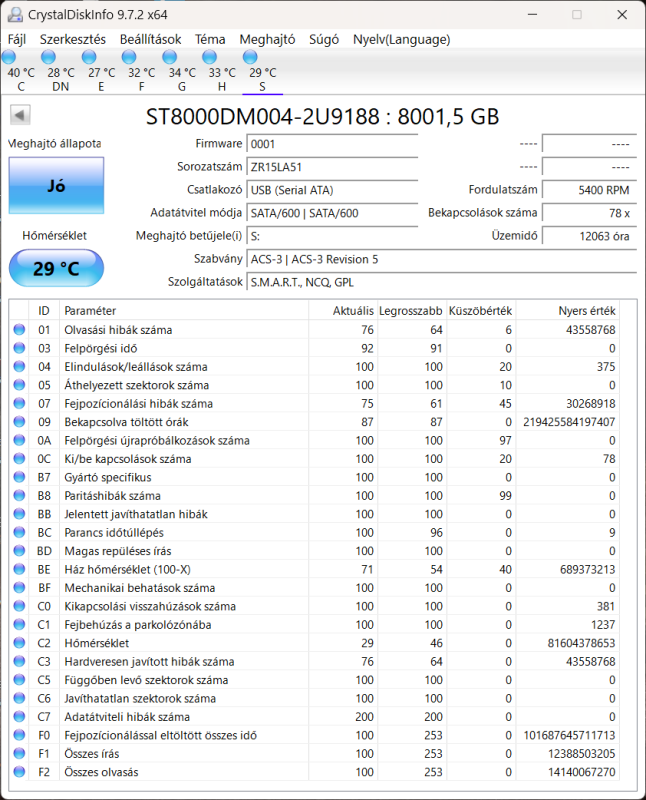Open the Meghajtó menu
The image size is (646, 800).
(267, 39)
